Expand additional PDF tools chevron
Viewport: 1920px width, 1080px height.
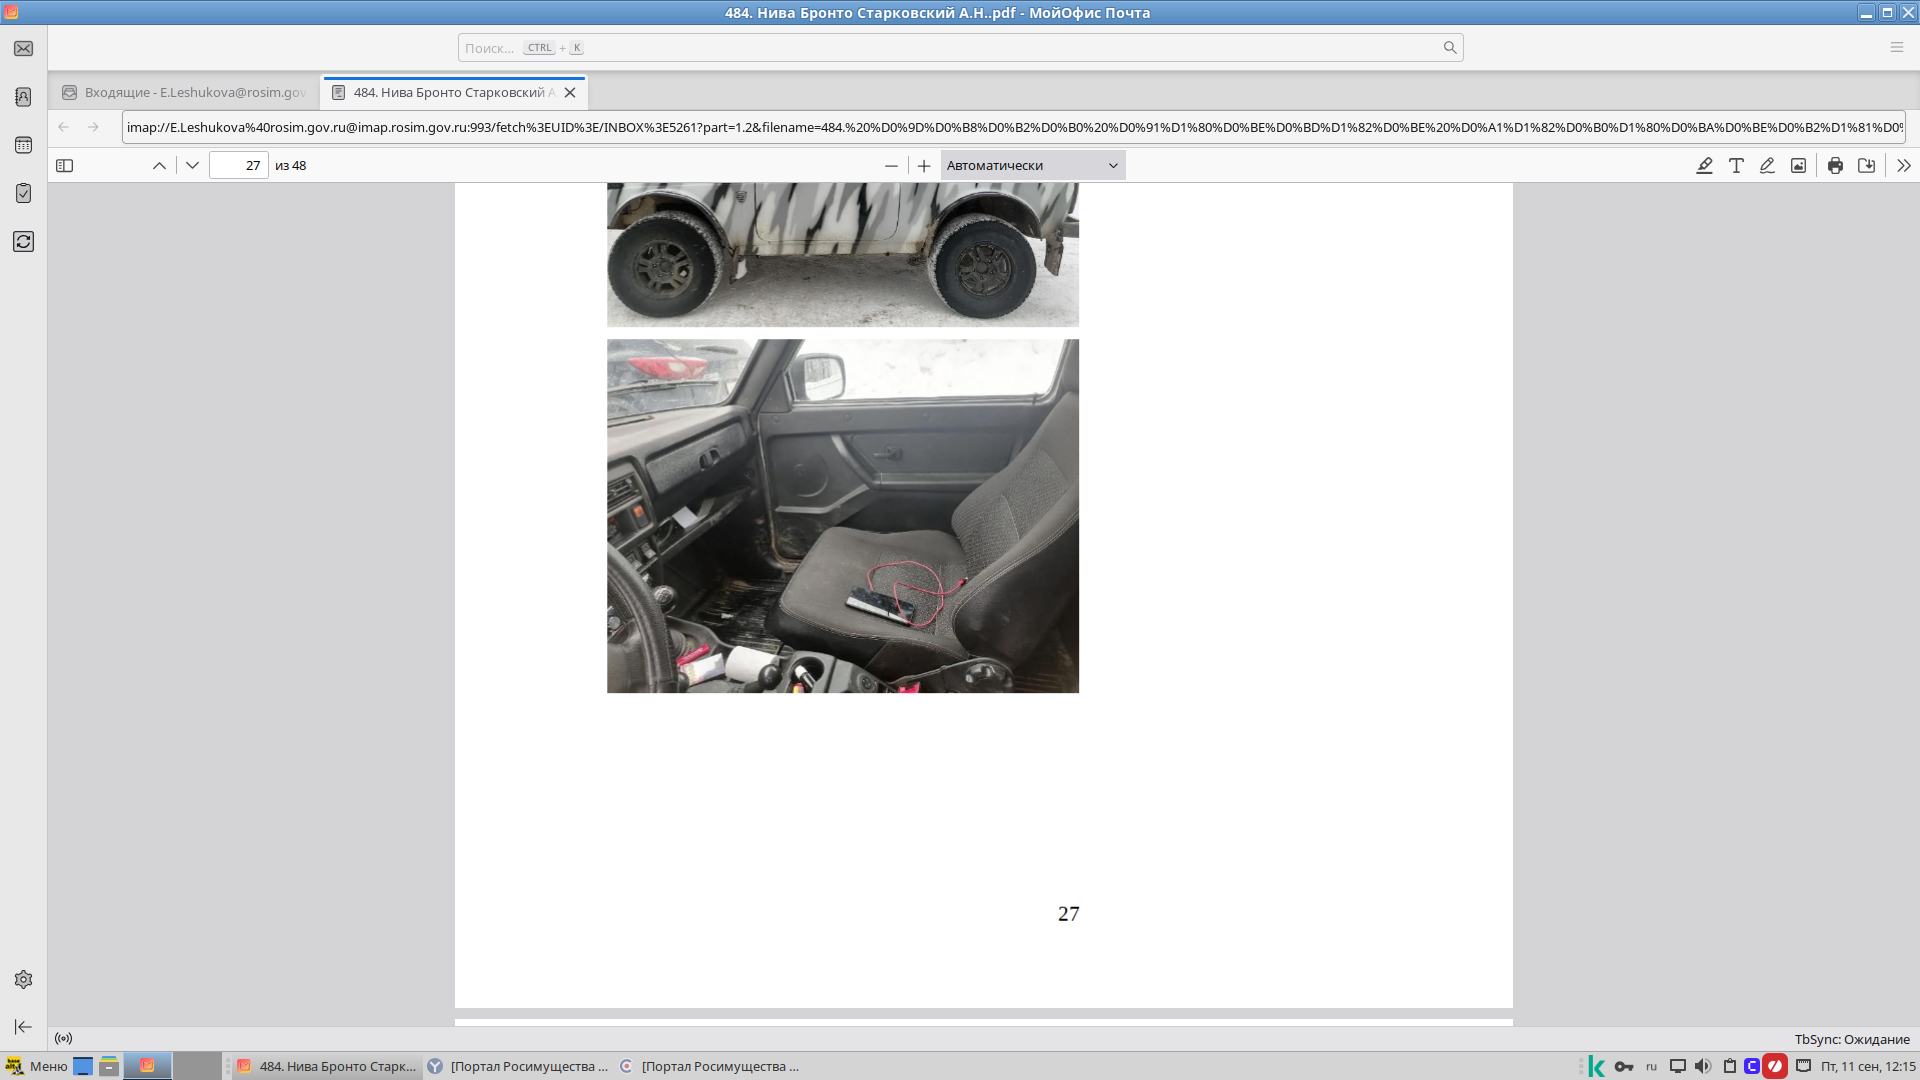click(1904, 166)
